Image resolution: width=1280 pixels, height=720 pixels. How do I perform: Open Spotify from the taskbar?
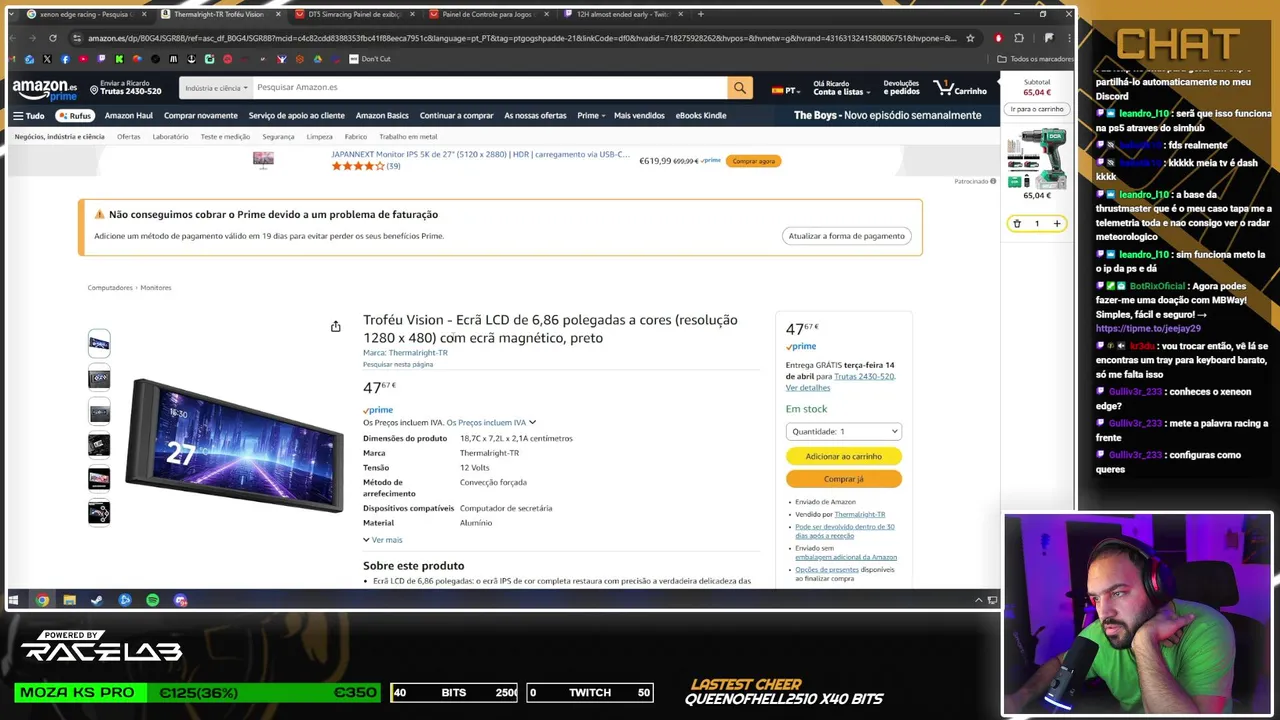pyautogui.click(x=152, y=600)
